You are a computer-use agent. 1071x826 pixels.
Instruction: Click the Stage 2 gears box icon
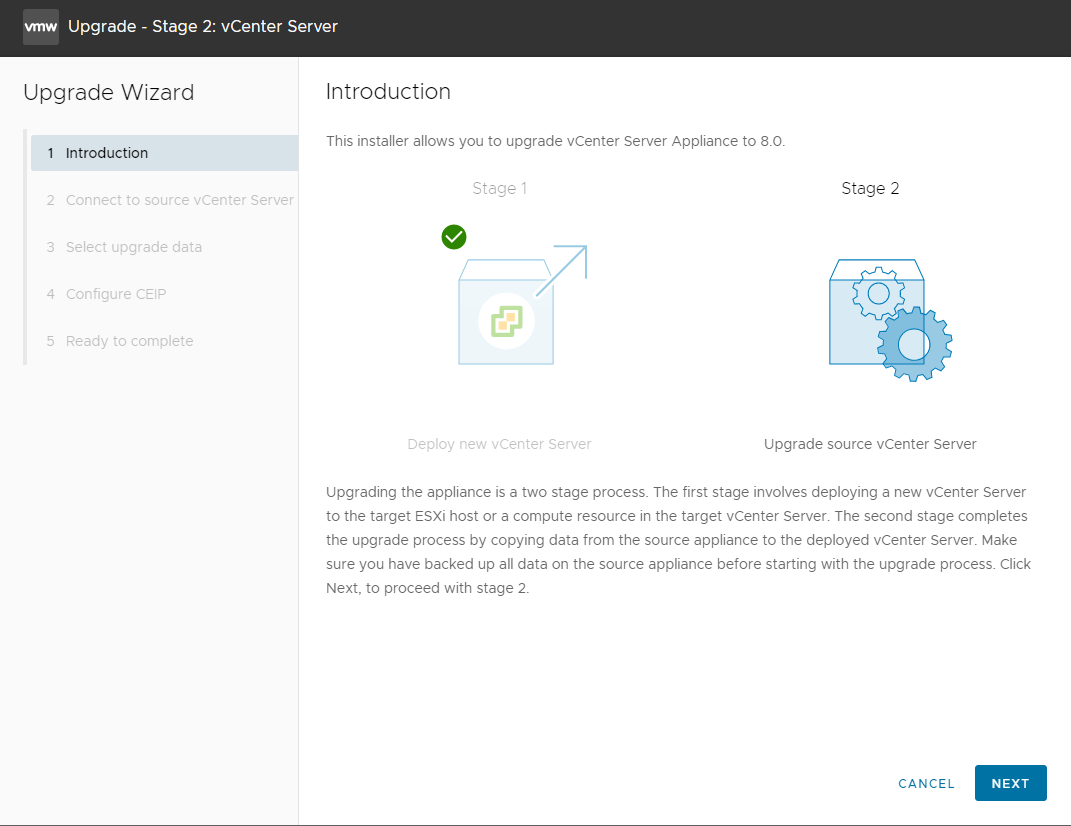click(890, 320)
